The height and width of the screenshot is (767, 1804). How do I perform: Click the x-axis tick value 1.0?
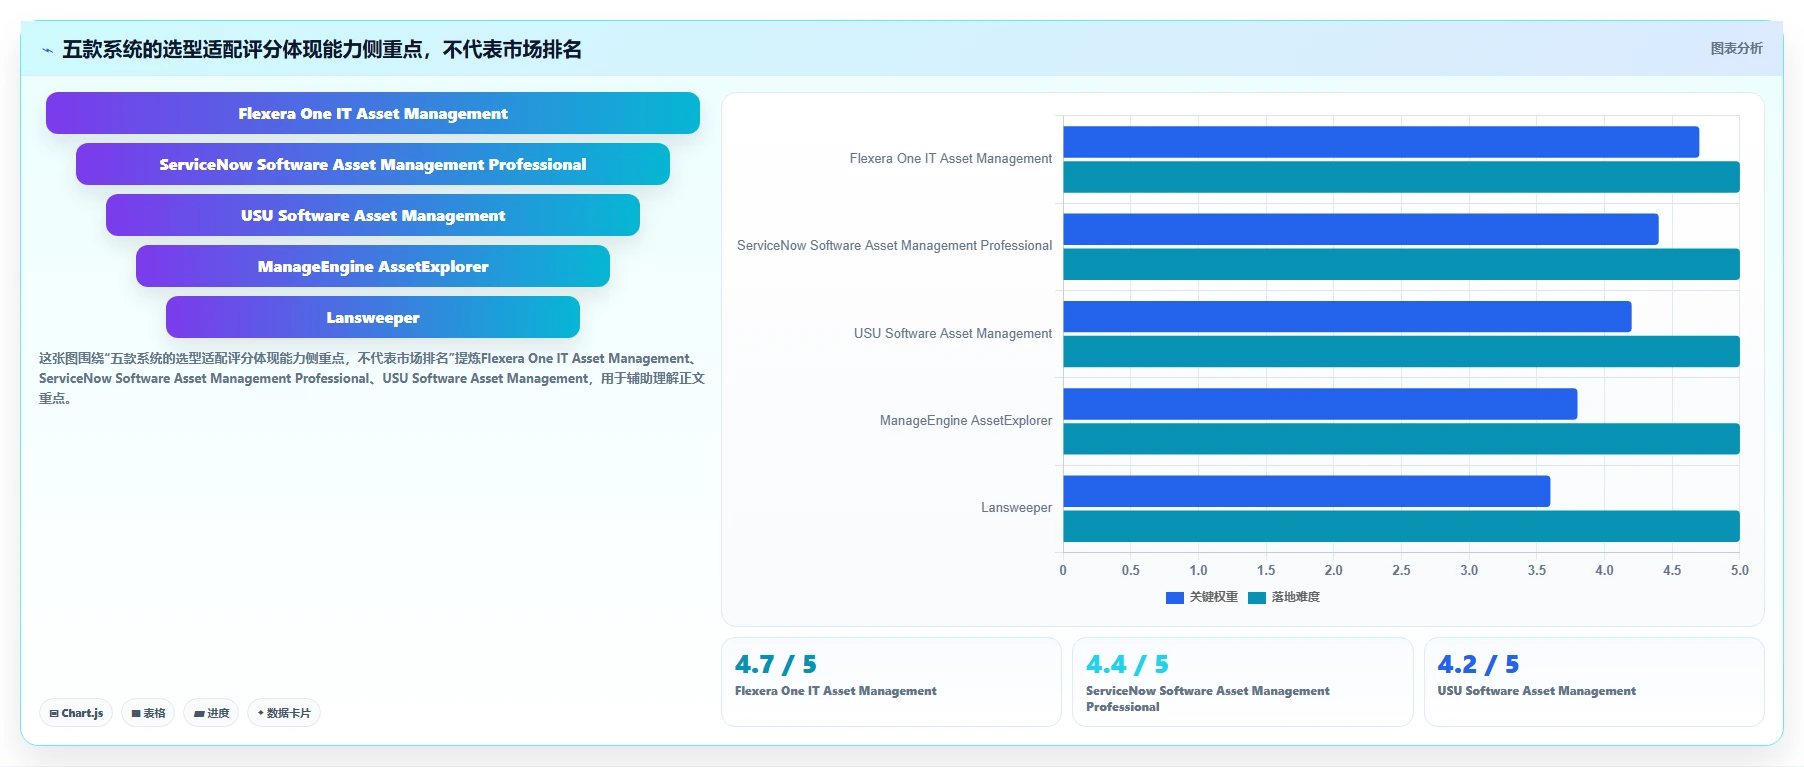click(1198, 570)
